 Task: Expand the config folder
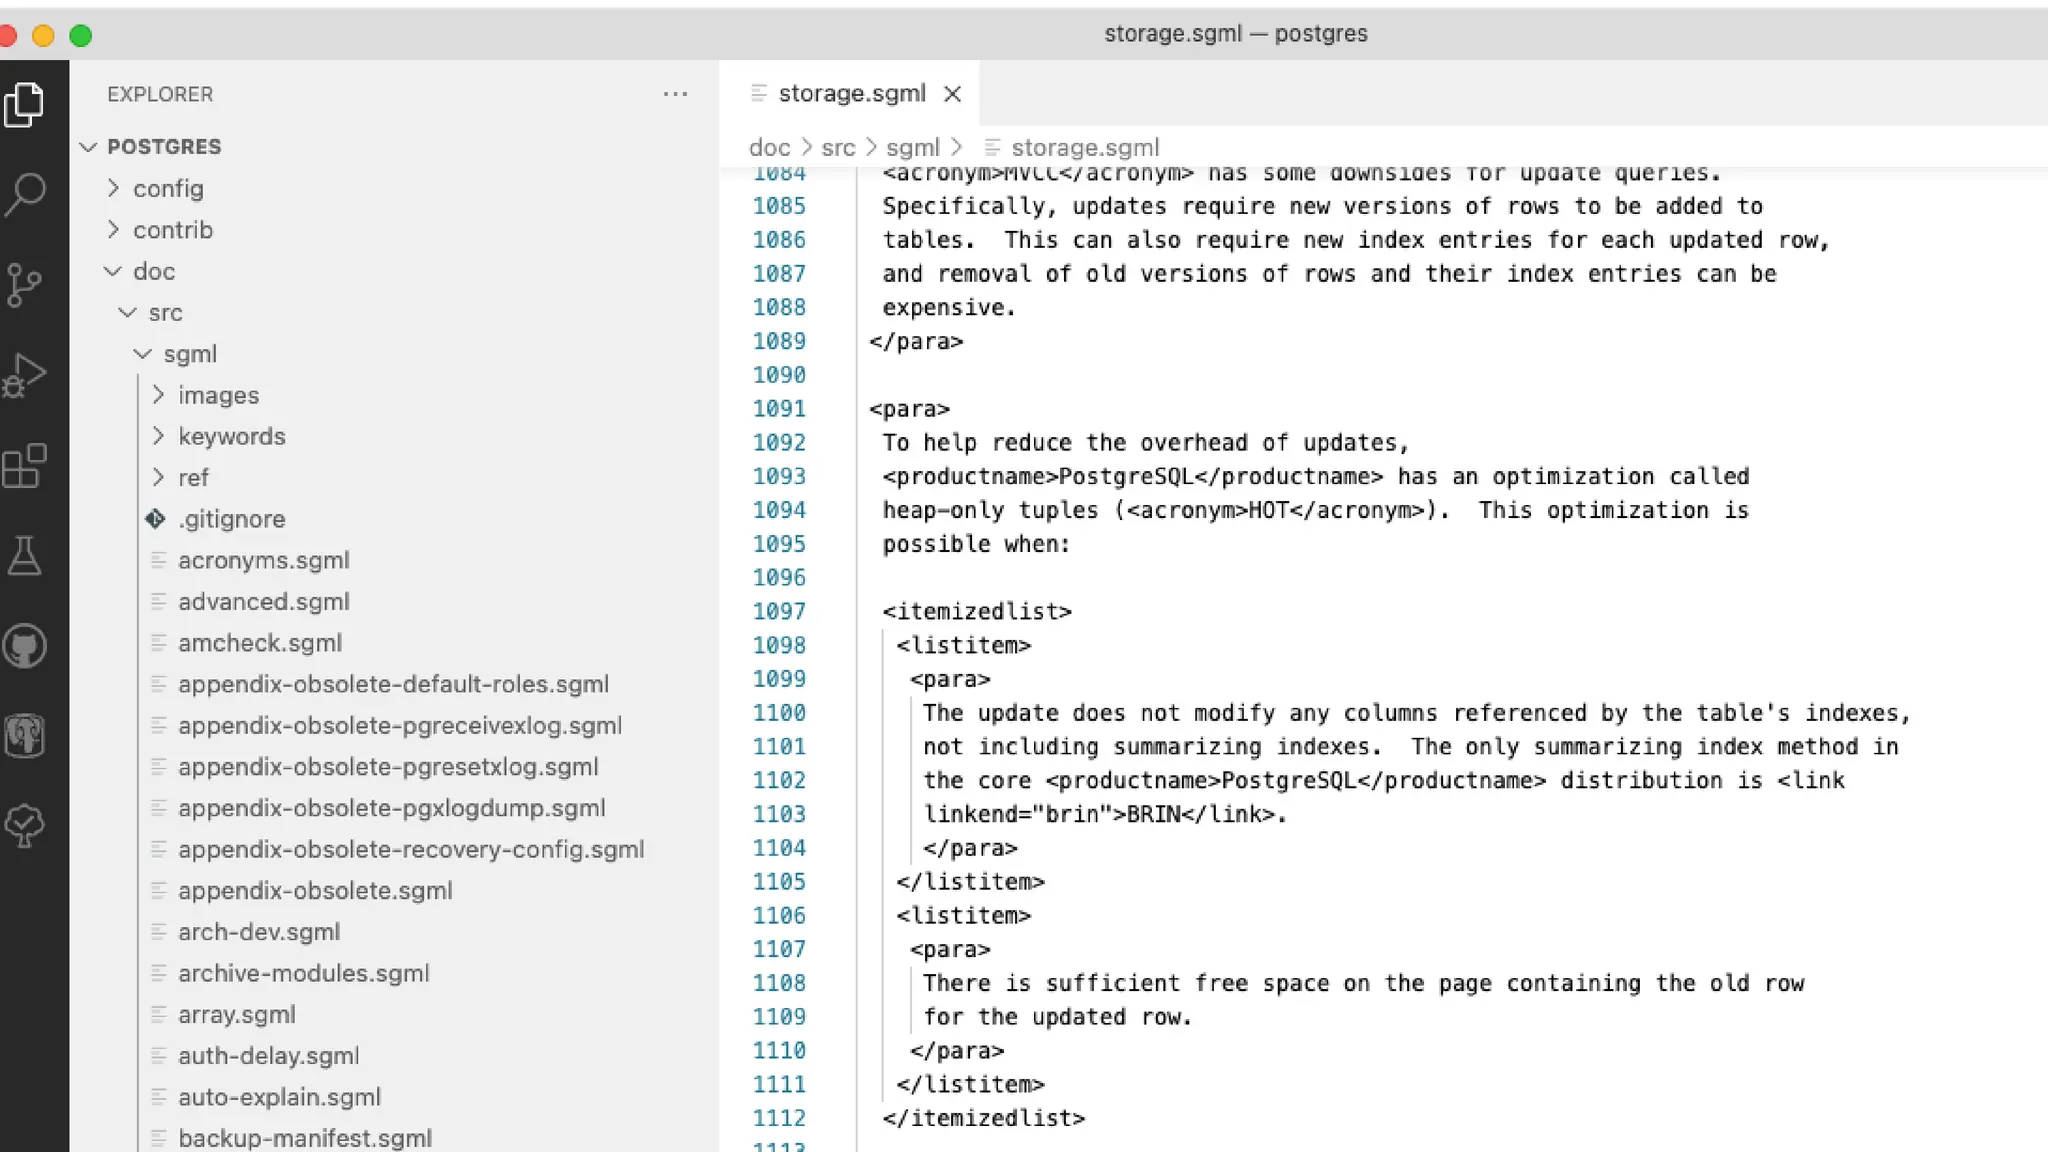click(x=168, y=189)
